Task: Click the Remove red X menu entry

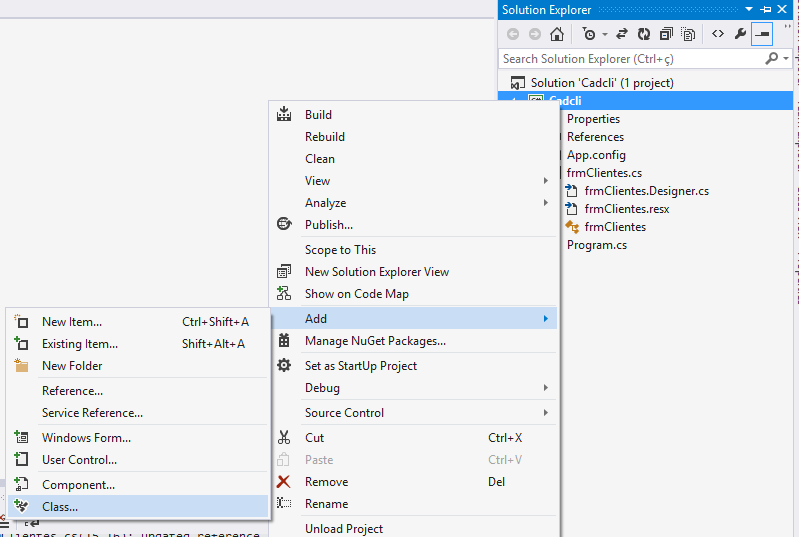Action: (x=326, y=482)
